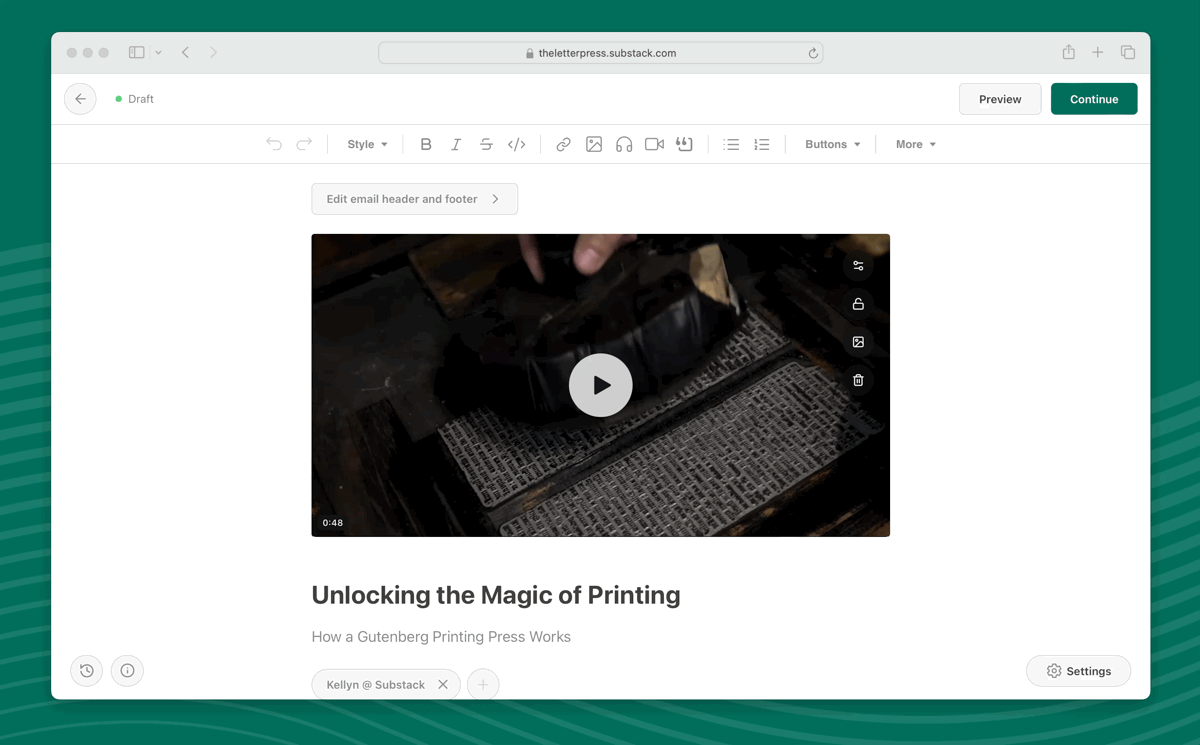Click the lock icon on the video
The image size is (1200, 745).
858,304
